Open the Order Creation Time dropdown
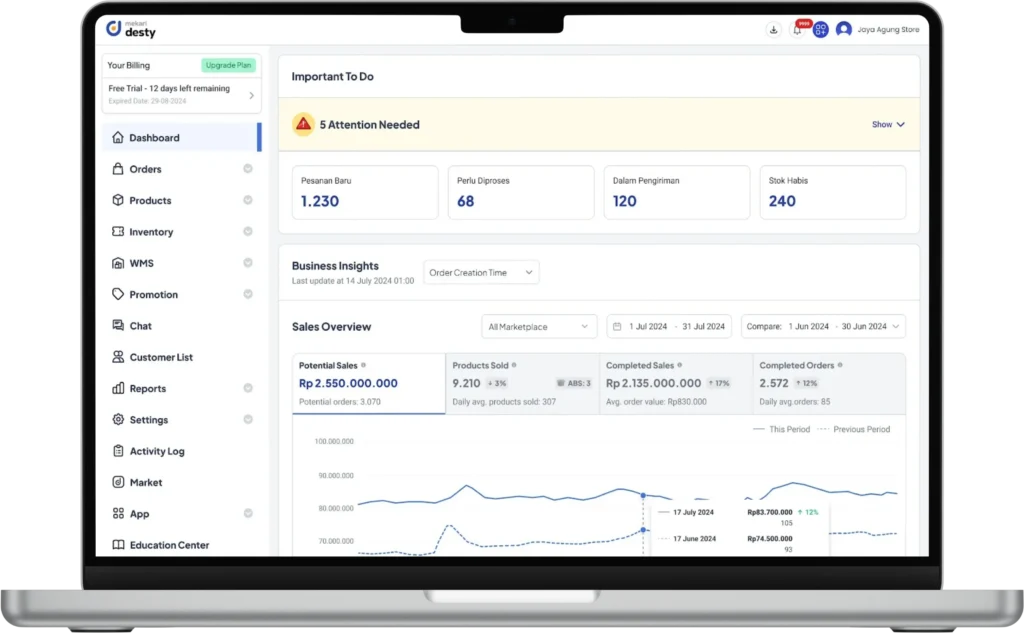Image resolution: width=1024 pixels, height=633 pixels. [480, 271]
